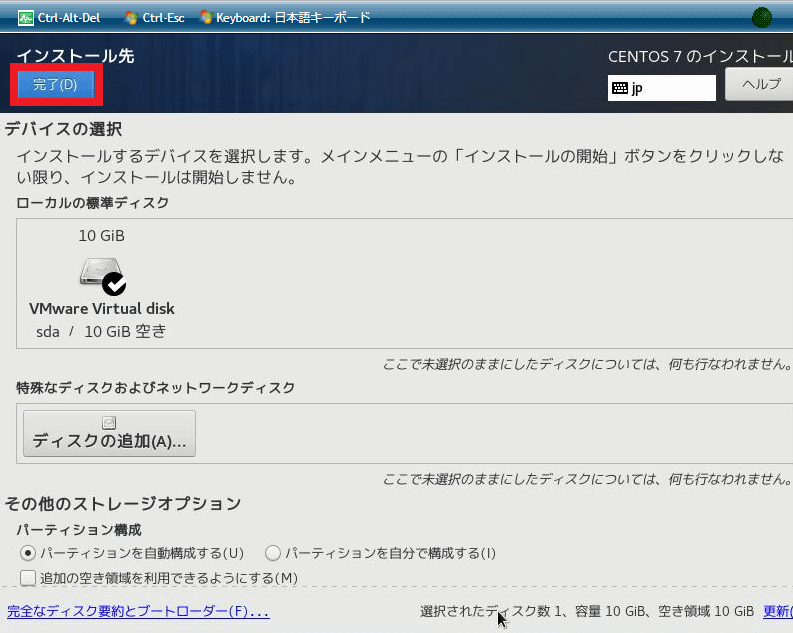The image size is (793, 633).
Task: Click the Ctrl-Alt-Del monitor icon
Action: [x=25, y=18]
